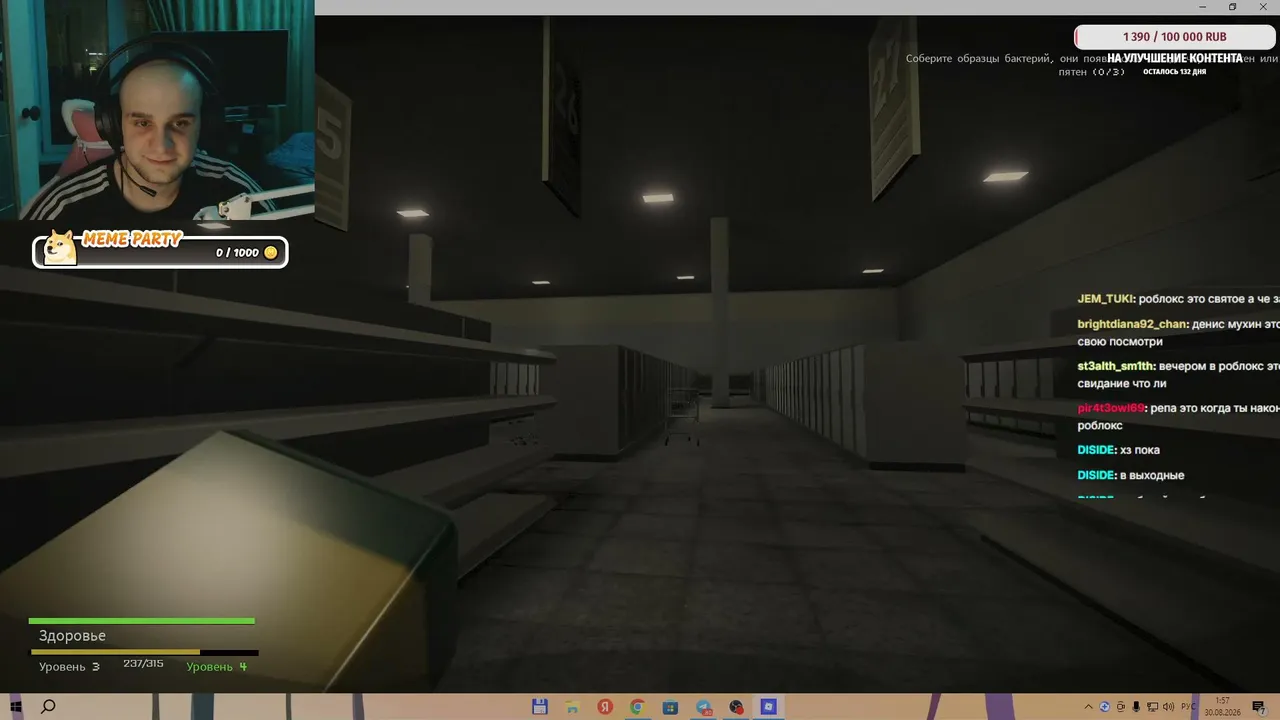Viewport: 1280px width, 720px height.
Task: Click the Meme Party coin icon
Action: click(x=270, y=253)
